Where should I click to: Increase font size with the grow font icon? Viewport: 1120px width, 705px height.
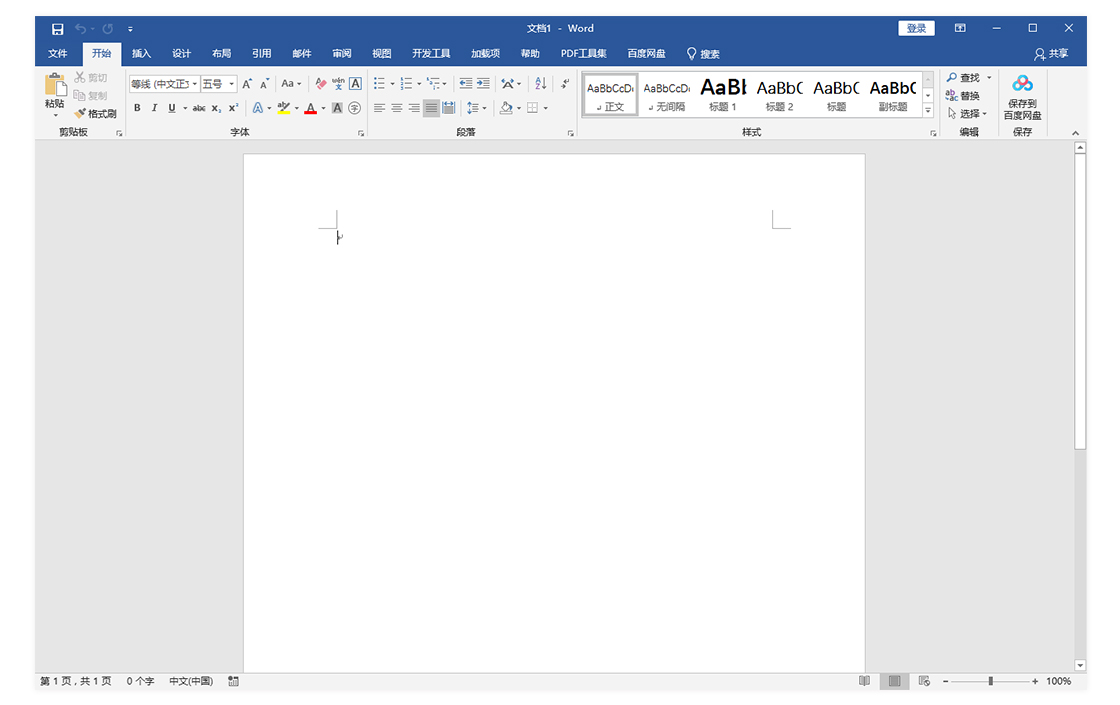247,84
